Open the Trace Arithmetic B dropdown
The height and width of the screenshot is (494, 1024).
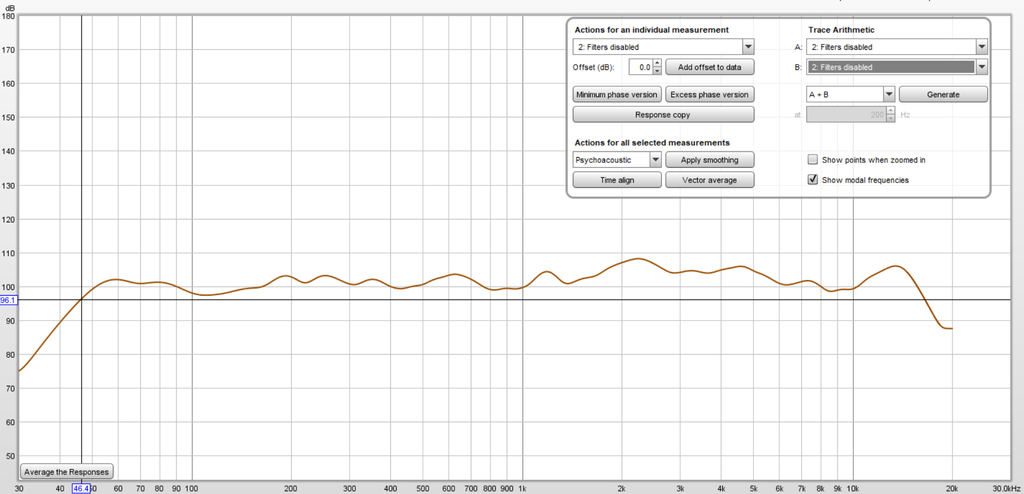coord(897,67)
